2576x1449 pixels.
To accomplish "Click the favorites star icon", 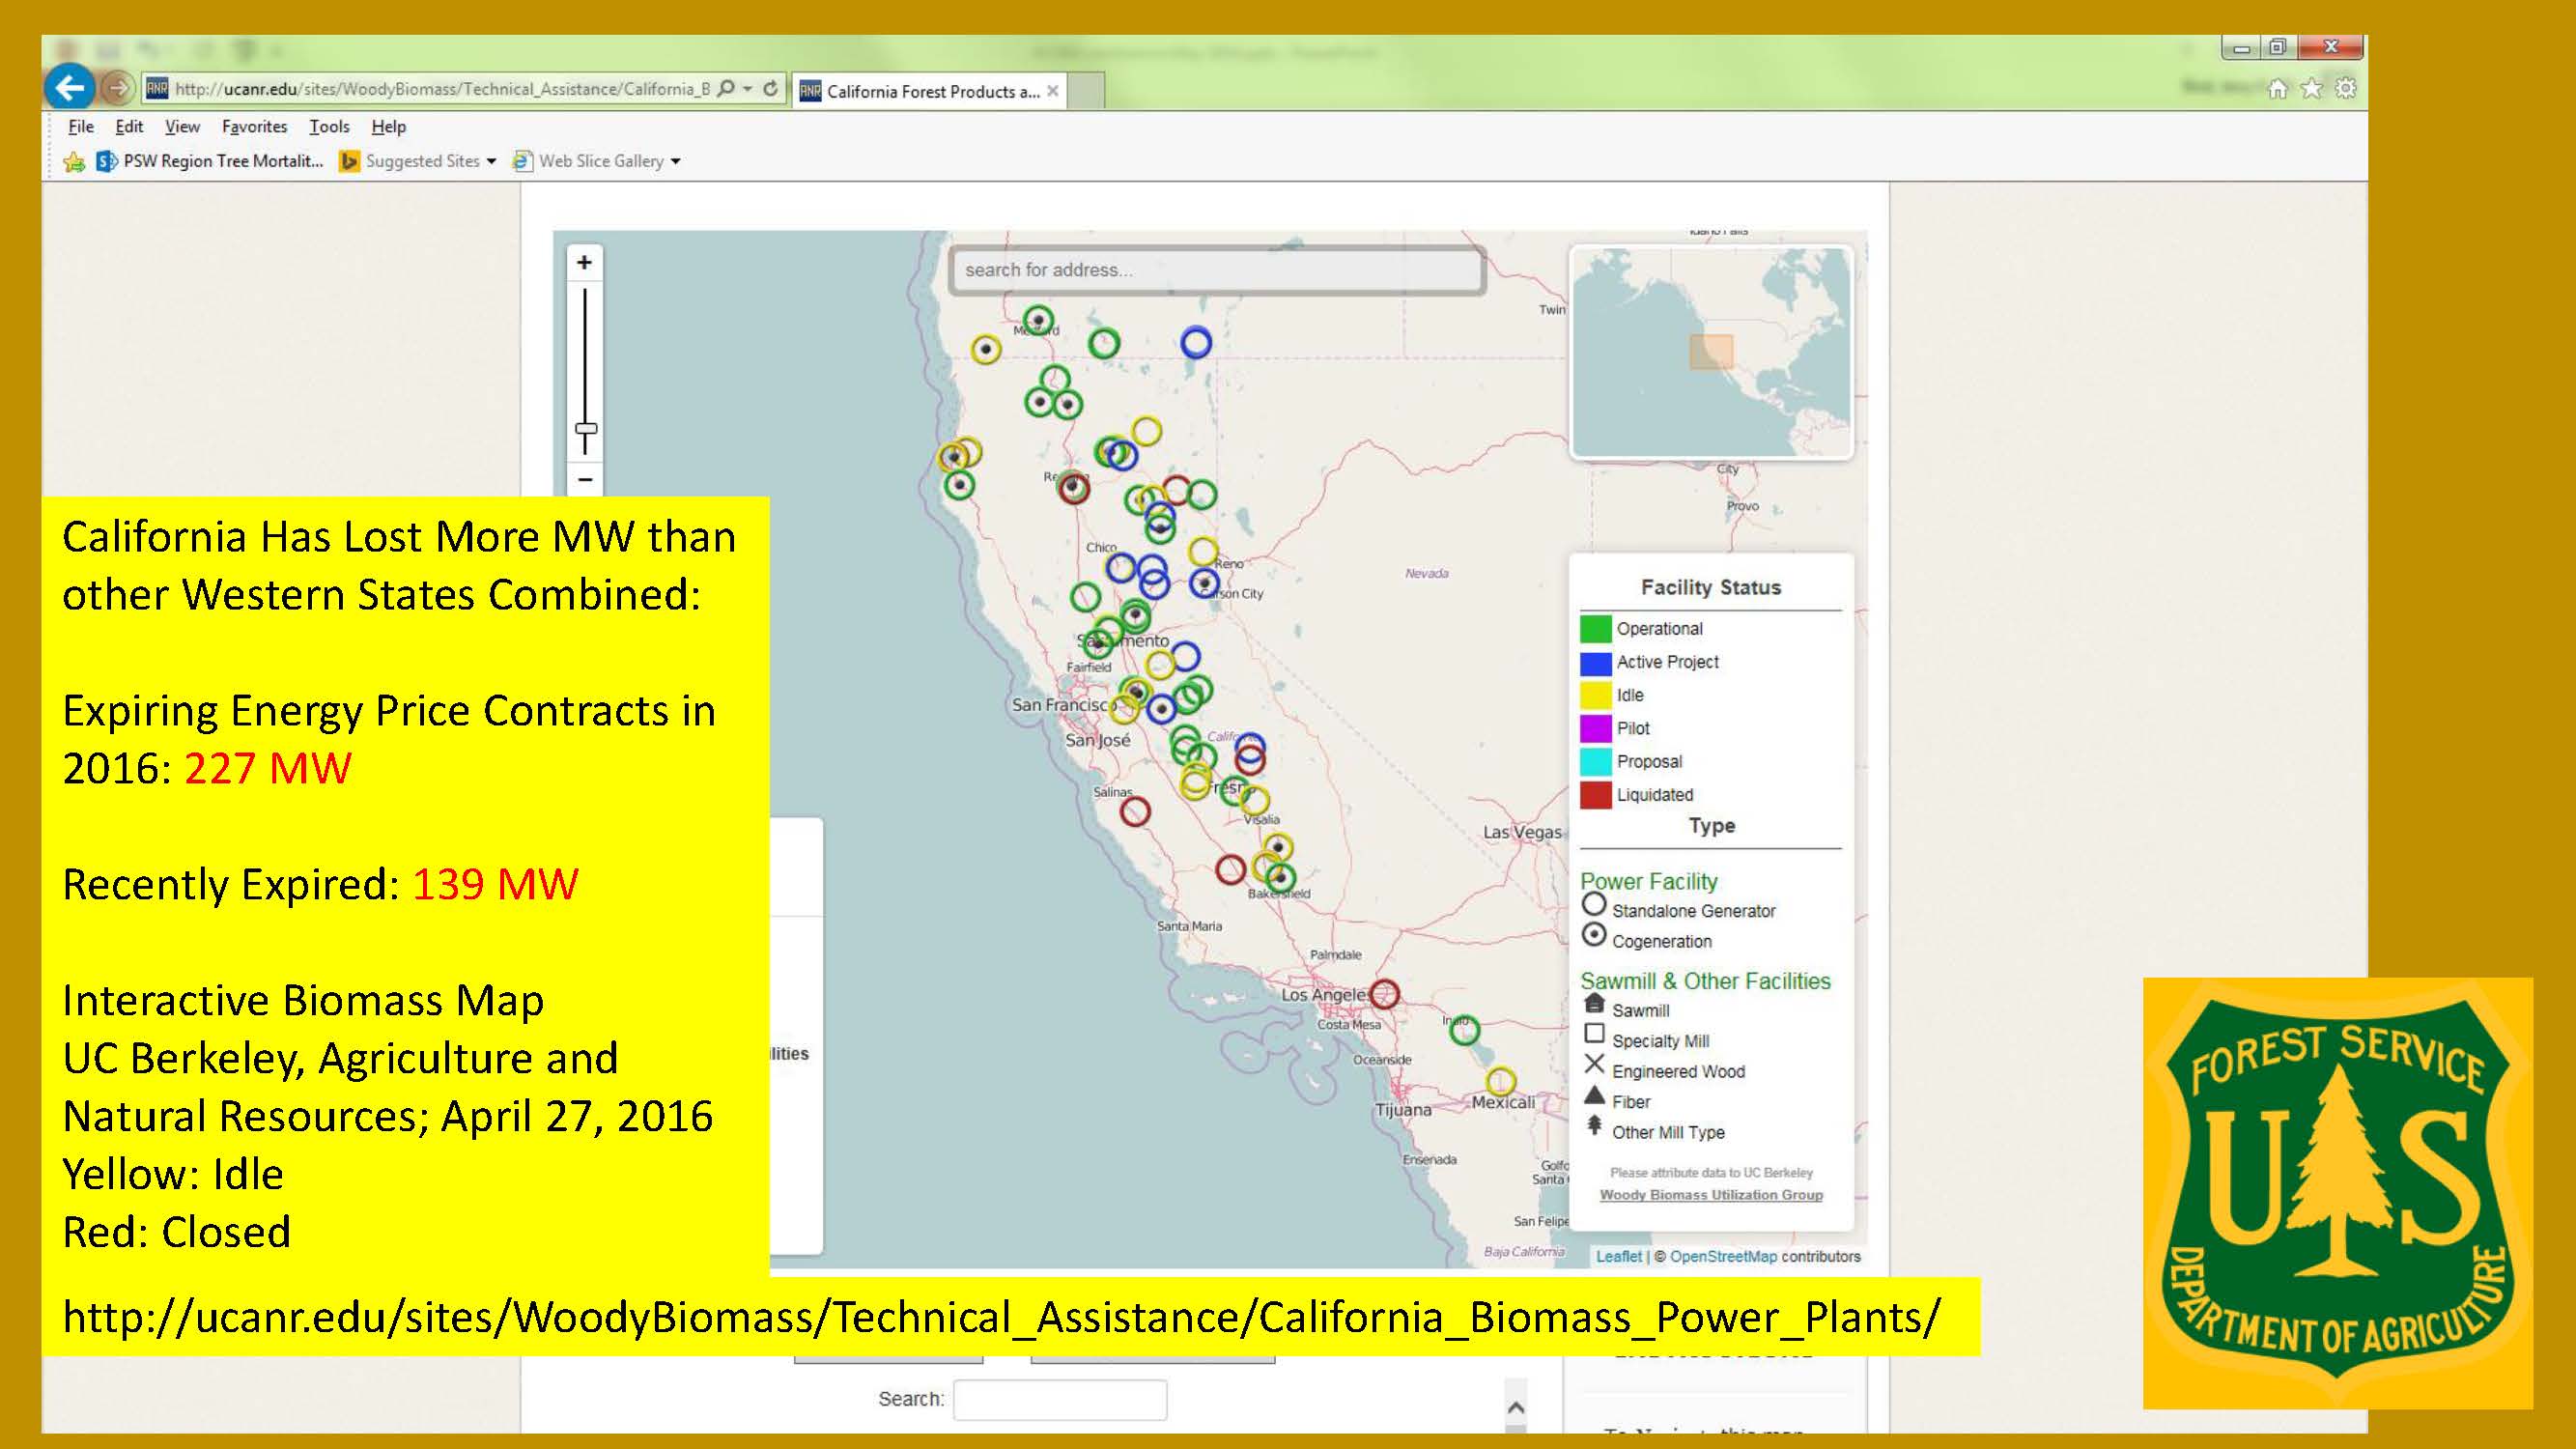I will [x=2311, y=89].
